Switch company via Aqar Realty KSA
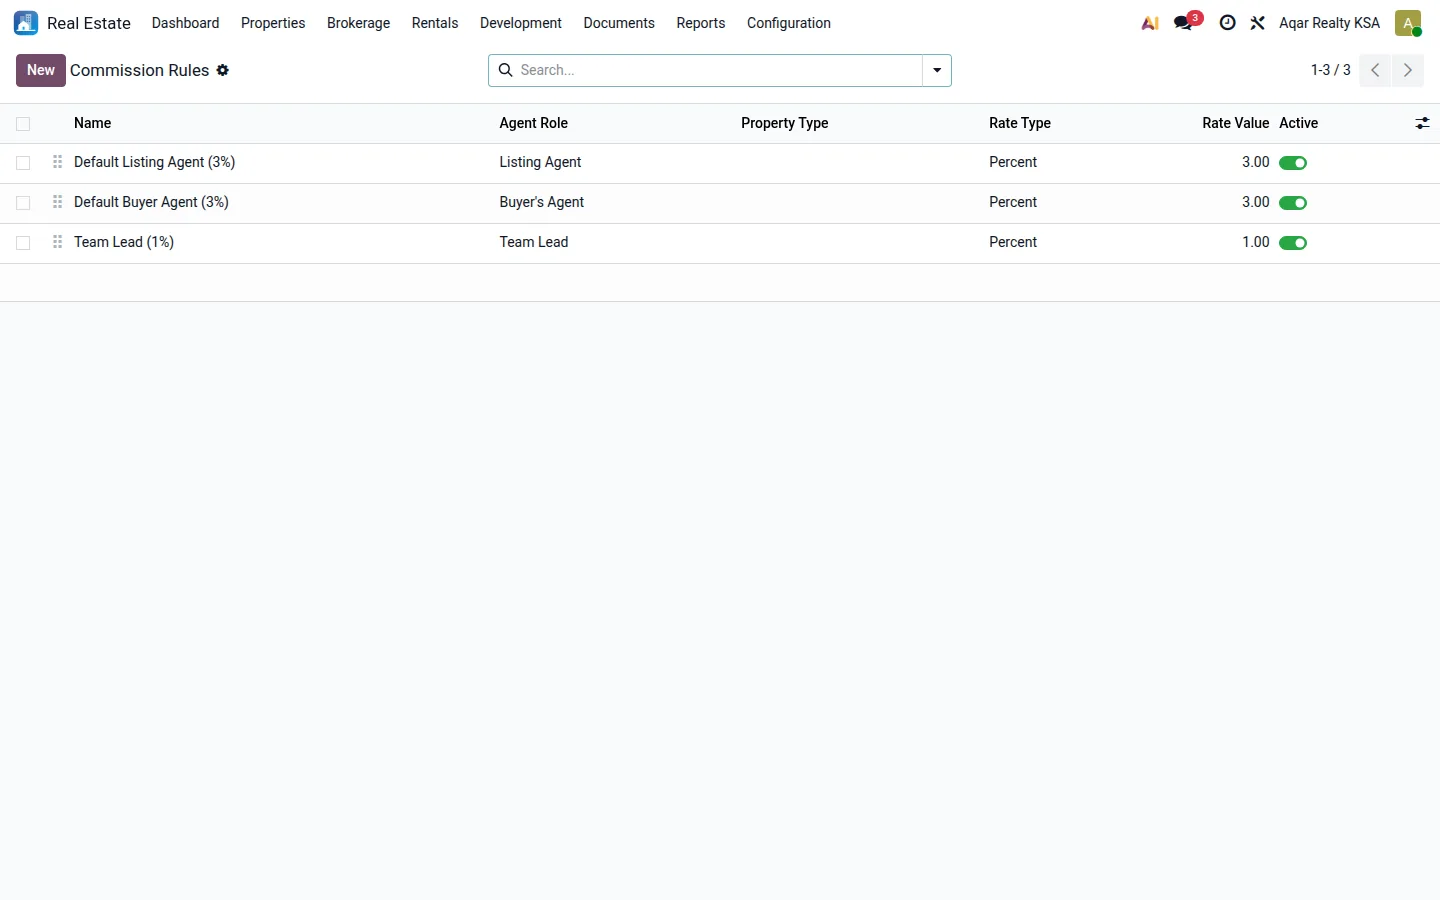1440x900 pixels. (1329, 23)
